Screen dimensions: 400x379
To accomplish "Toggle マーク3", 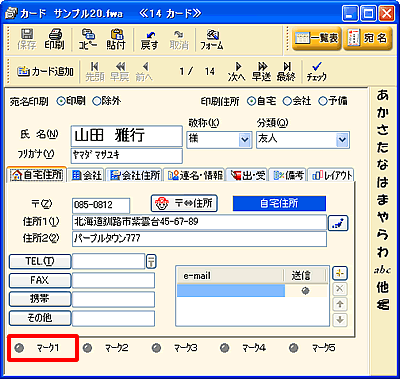I will click(x=156, y=348).
